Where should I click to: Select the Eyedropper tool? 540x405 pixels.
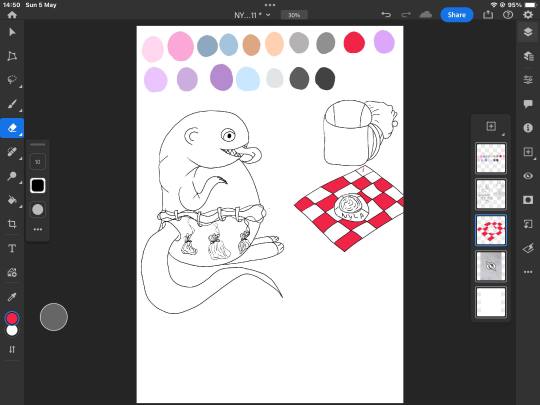[12, 297]
